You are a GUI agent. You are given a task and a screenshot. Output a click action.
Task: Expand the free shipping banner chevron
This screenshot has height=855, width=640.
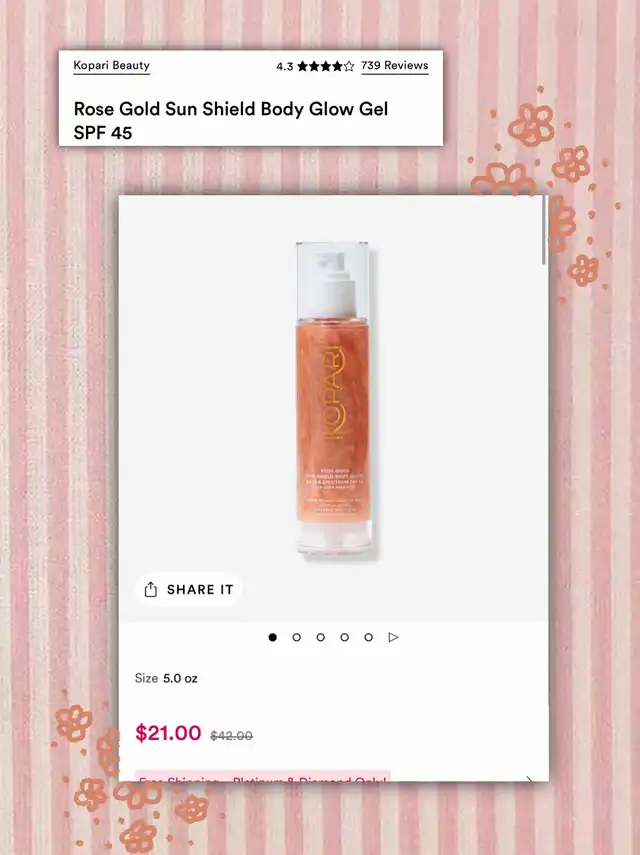pyautogui.click(x=529, y=779)
